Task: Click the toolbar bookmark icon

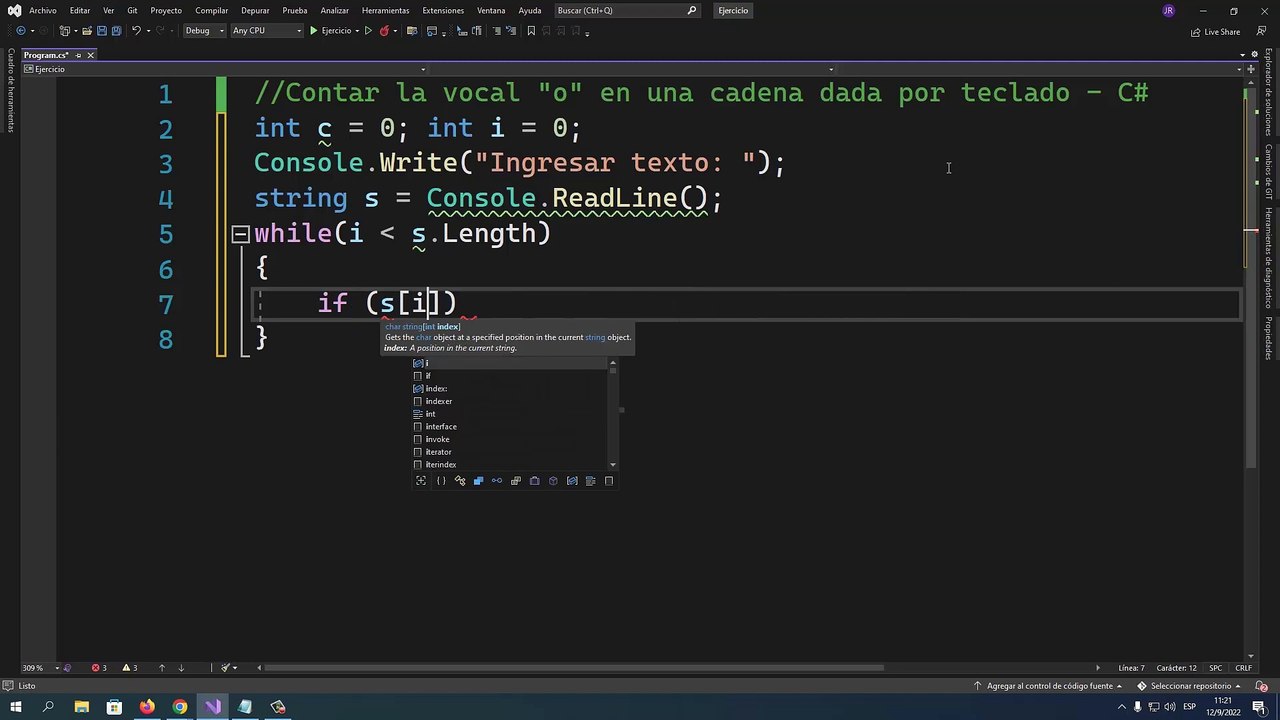Action: click(x=531, y=31)
